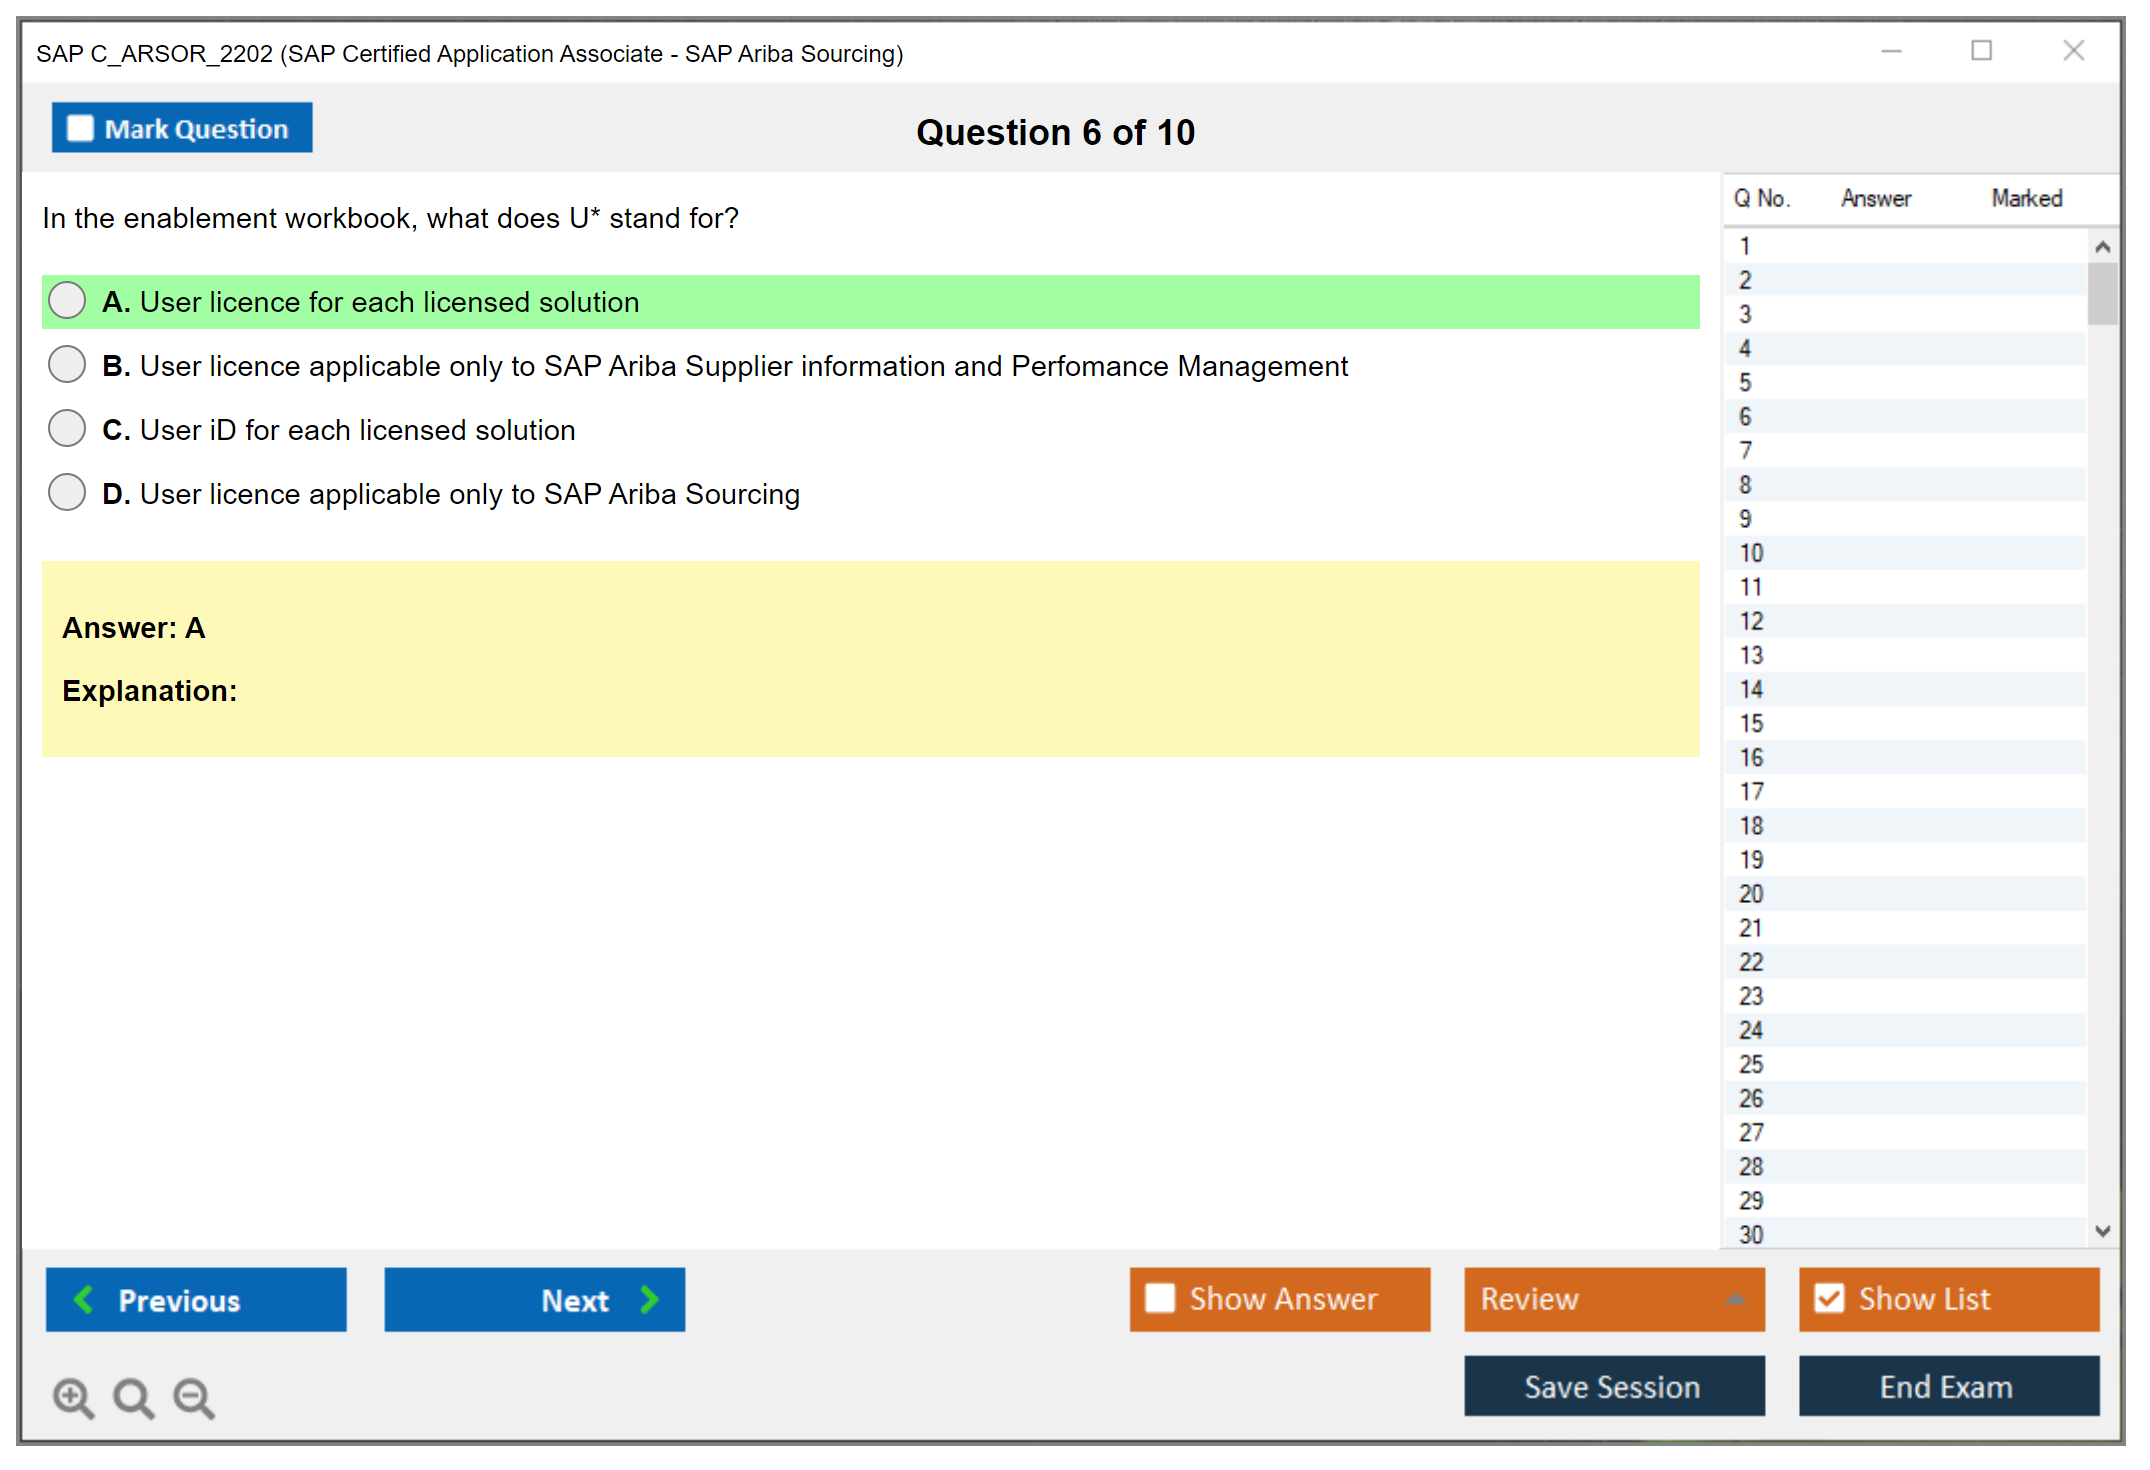Click the zoom in magnifier icon
The image size is (2150, 1470).
tap(73, 1397)
